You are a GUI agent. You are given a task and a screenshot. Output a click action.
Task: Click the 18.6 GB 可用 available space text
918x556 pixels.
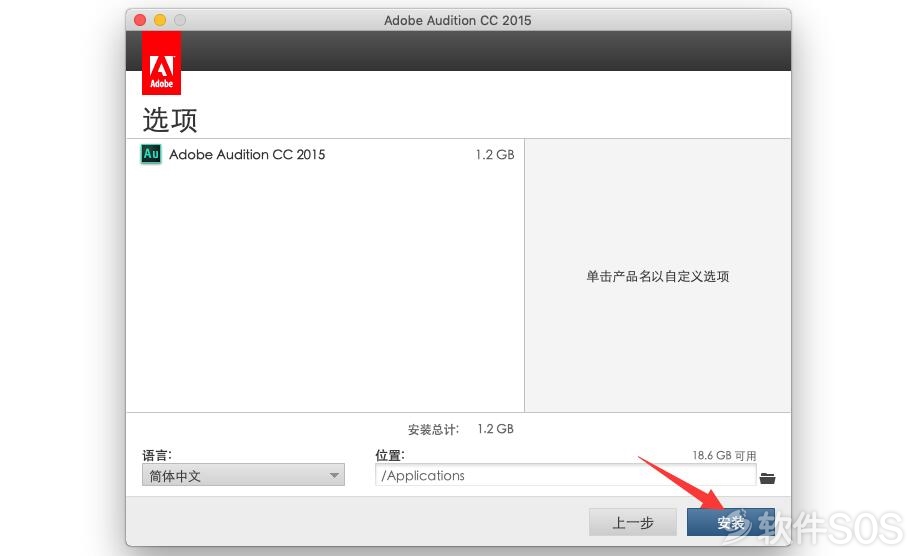(x=724, y=455)
